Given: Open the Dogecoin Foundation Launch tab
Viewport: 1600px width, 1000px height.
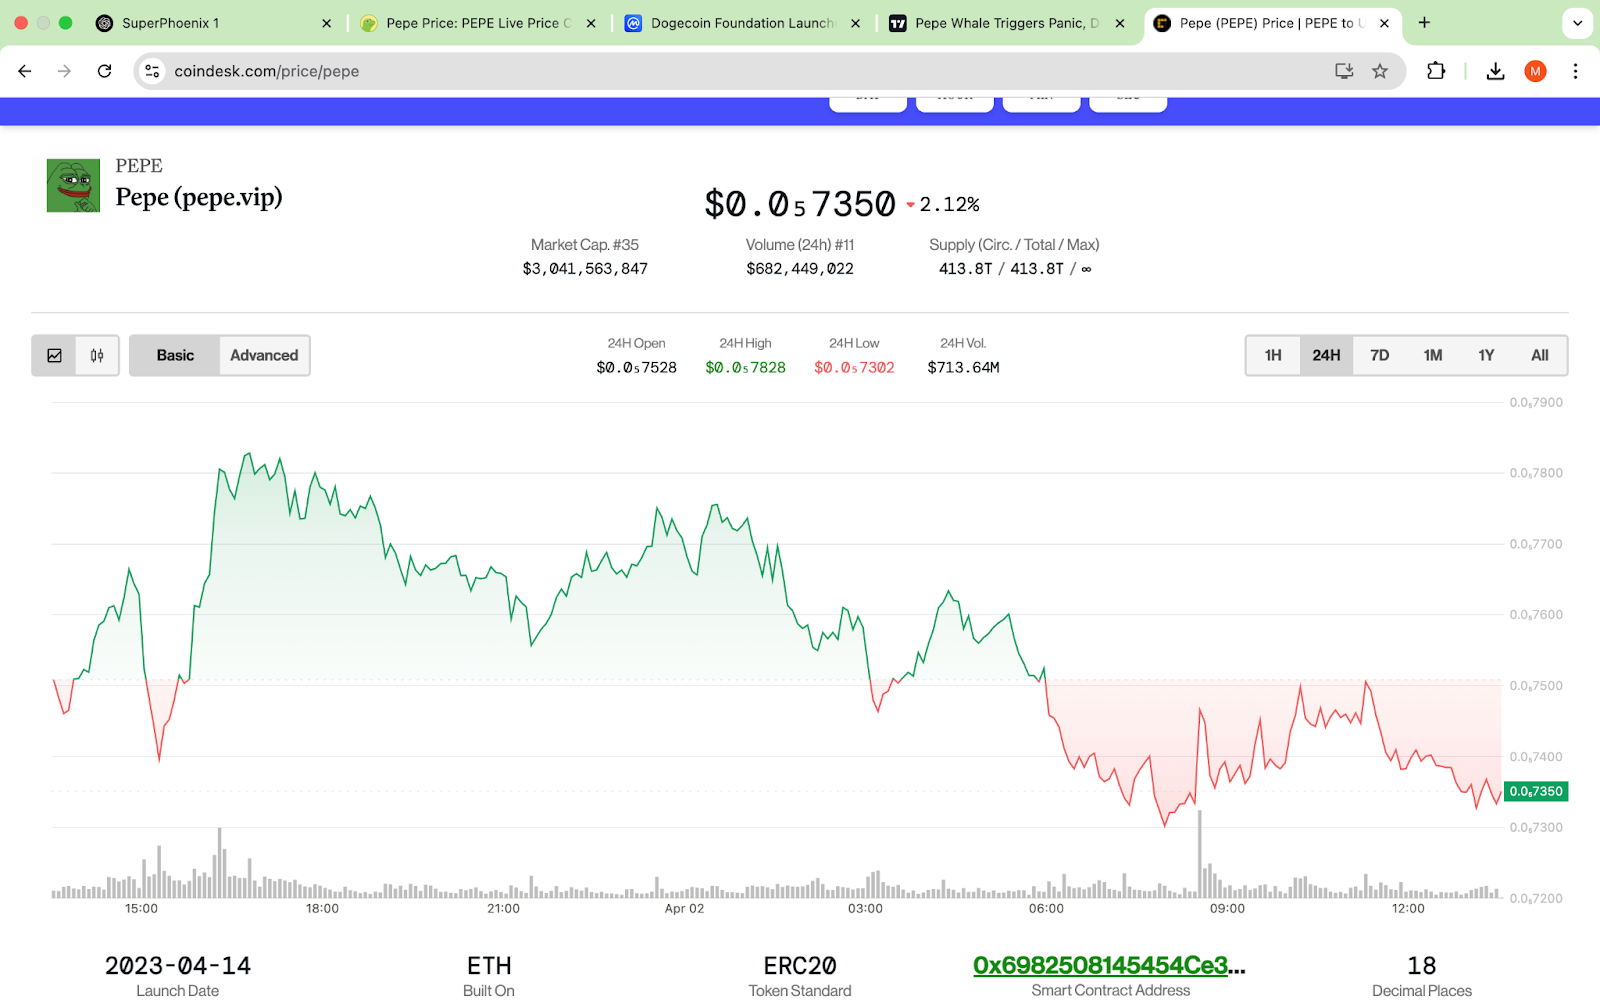Looking at the screenshot, I should coord(741,23).
